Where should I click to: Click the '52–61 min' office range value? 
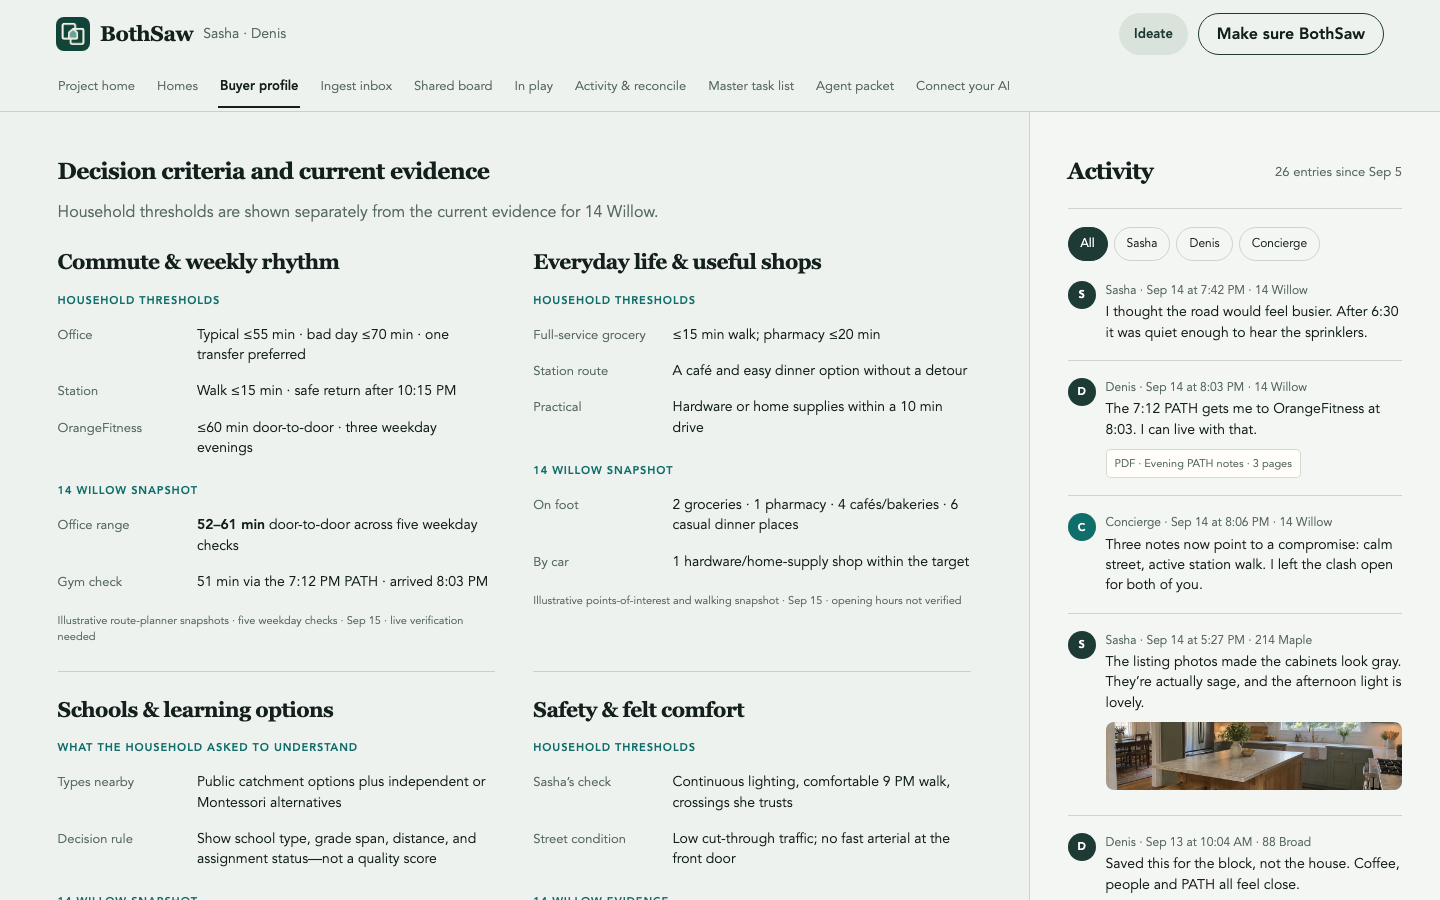click(231, 525)
